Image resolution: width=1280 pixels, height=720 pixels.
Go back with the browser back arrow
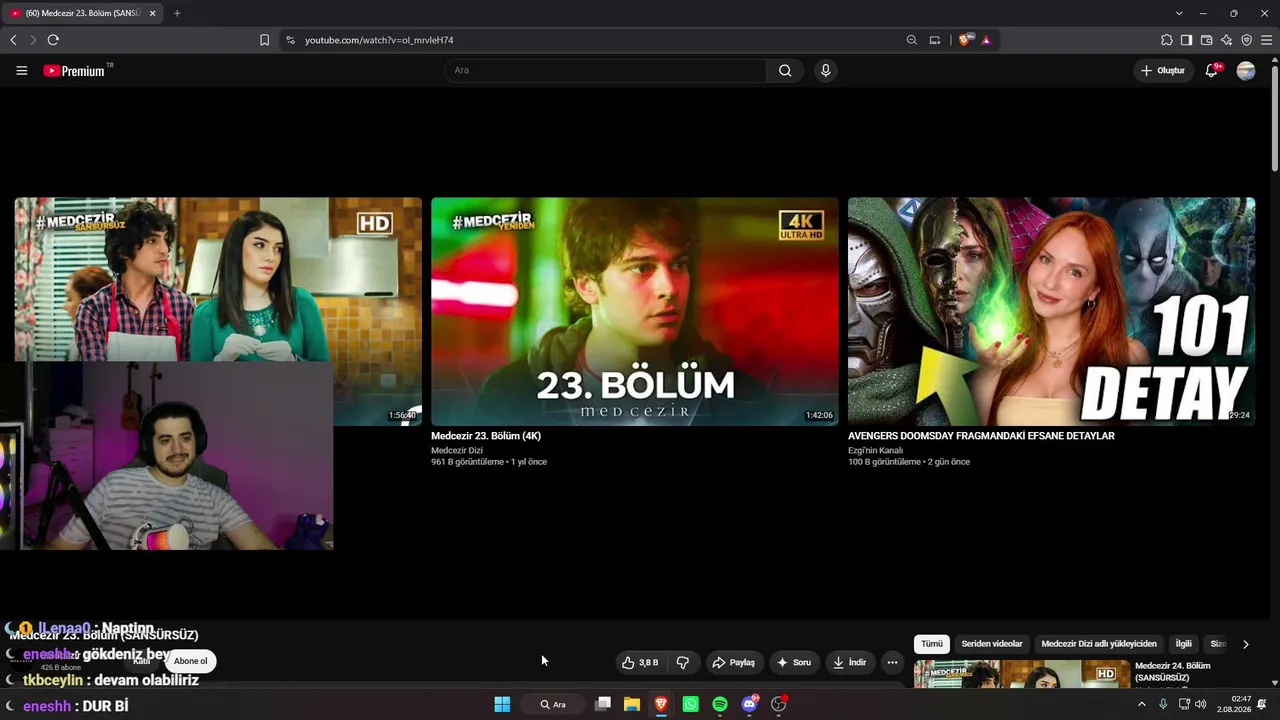(x=13, y=40)
